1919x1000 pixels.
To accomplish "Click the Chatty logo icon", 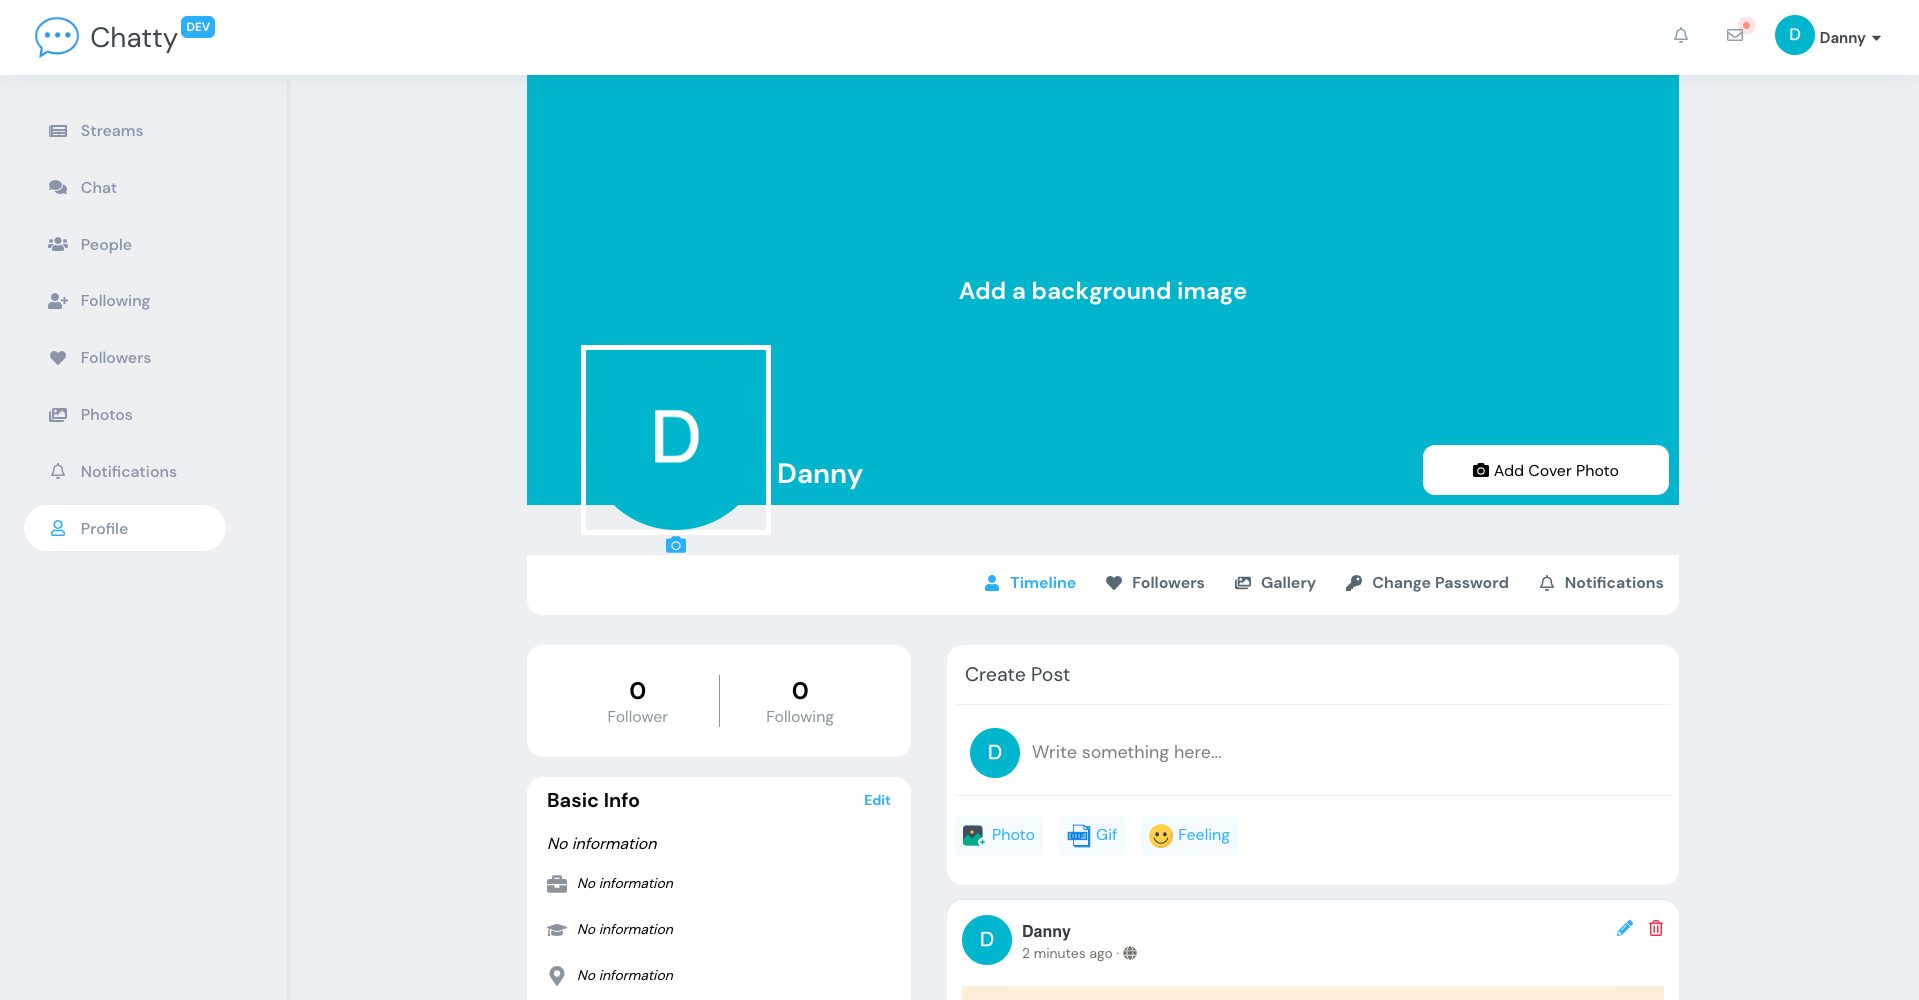I will pyautogui.click(x=57, y=37).
